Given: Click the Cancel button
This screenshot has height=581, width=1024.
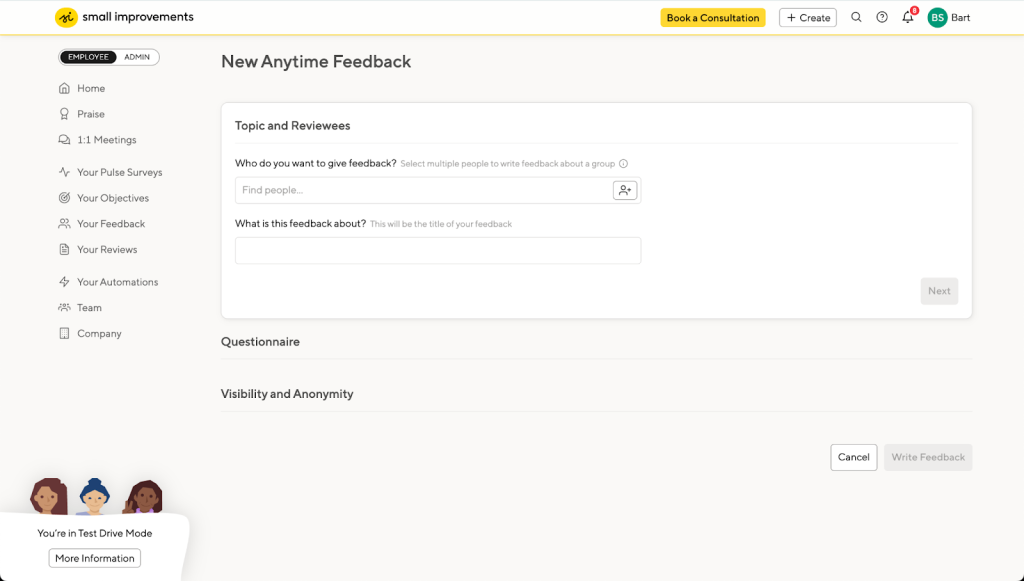Looking at the screenshot, I should (853, 457).
